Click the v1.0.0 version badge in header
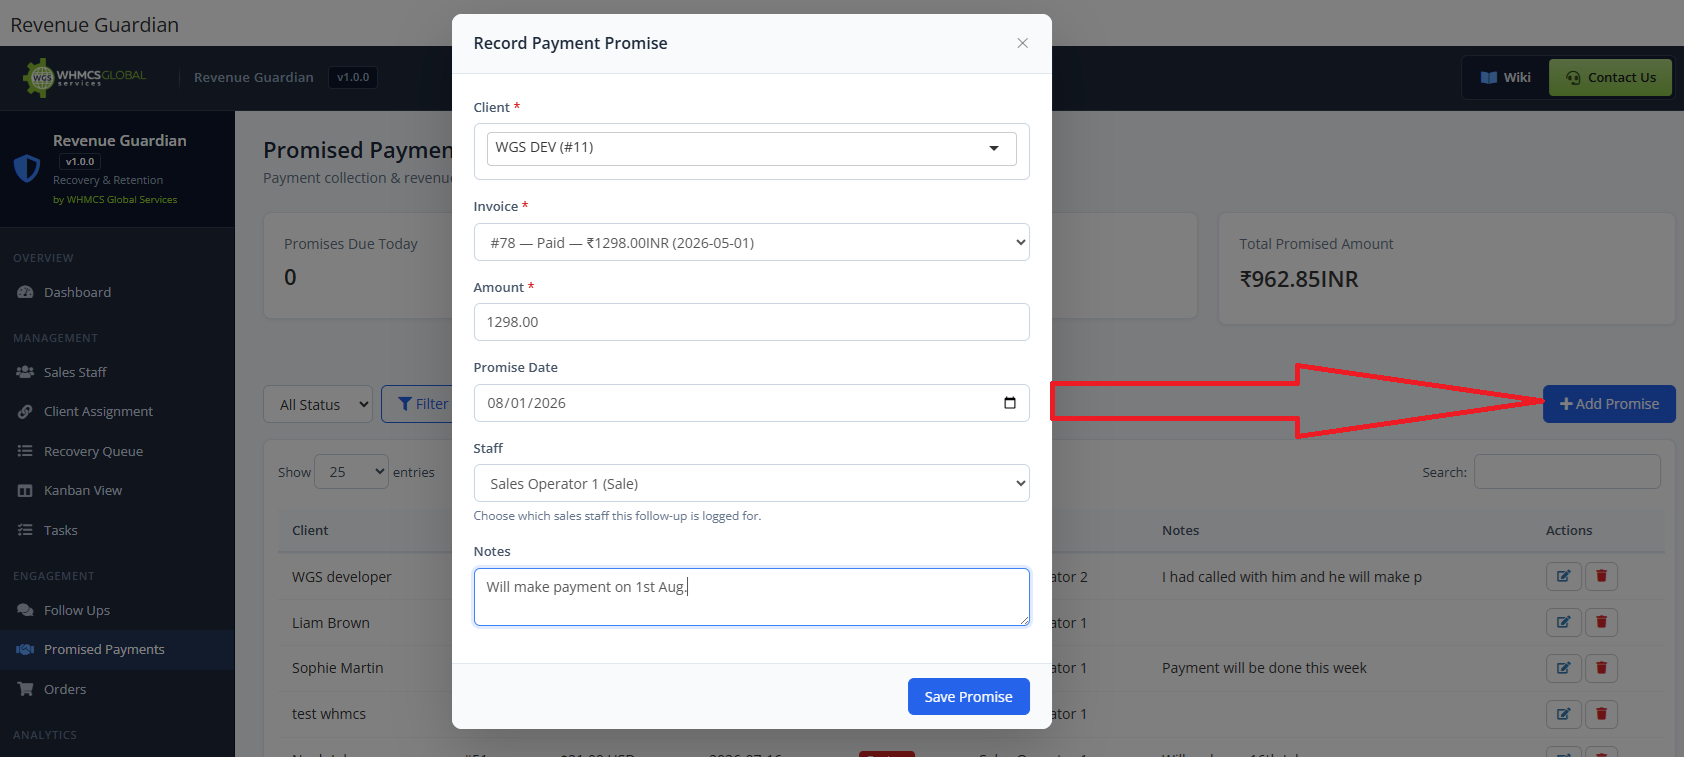Viewport: 1684px width, 757px height. pyautogui.click(x=353, y=77)
